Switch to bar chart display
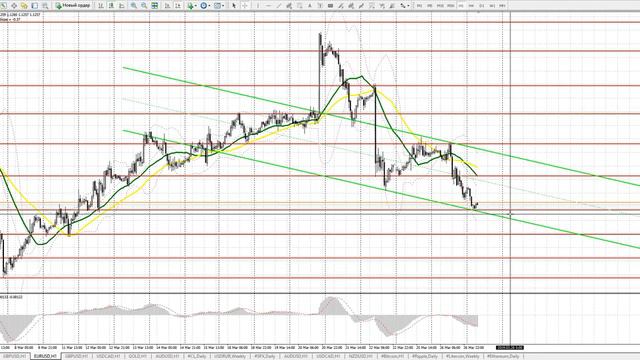640x360 pixels. tap(100, 6)
